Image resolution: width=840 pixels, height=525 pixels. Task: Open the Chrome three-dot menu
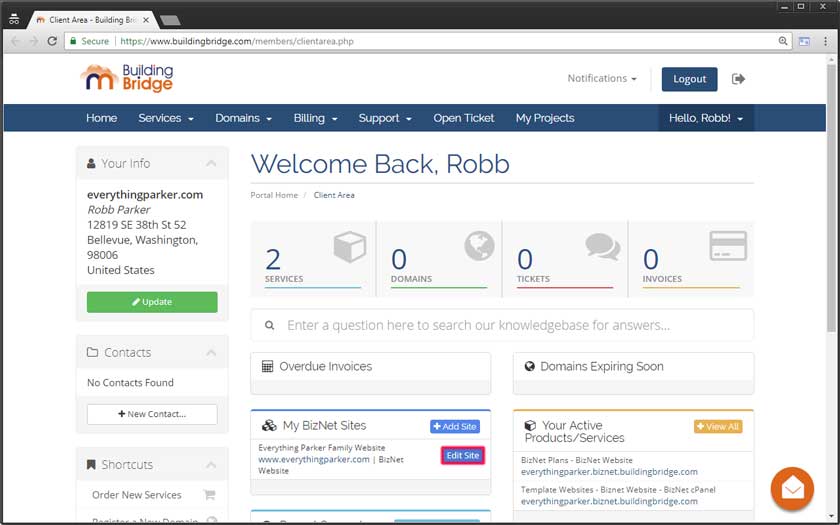825,41
